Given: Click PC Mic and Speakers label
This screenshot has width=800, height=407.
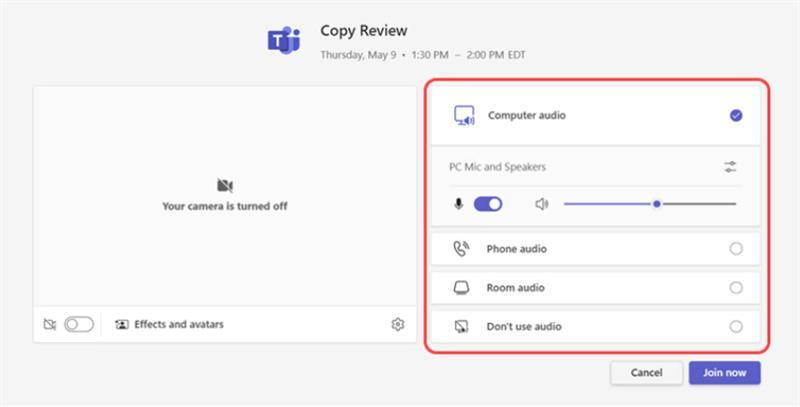Looking at the screenshot, I should coord(497,167).
